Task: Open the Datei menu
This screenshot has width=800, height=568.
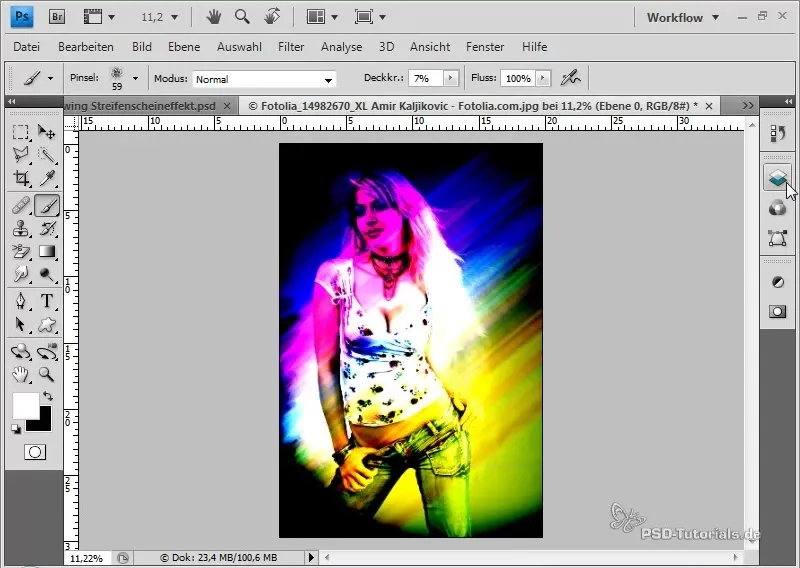Action: point(27,47)
